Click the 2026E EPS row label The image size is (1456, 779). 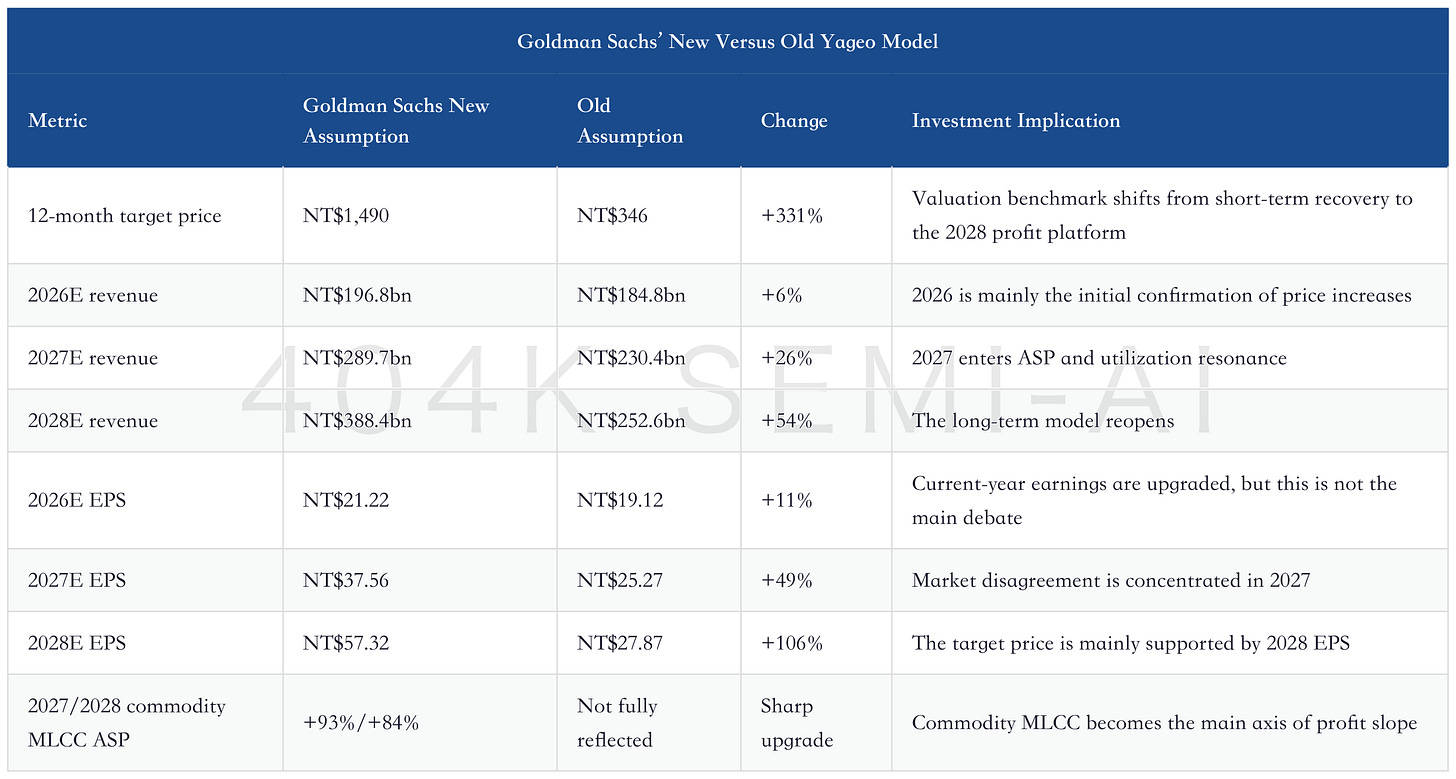[77, 500]
